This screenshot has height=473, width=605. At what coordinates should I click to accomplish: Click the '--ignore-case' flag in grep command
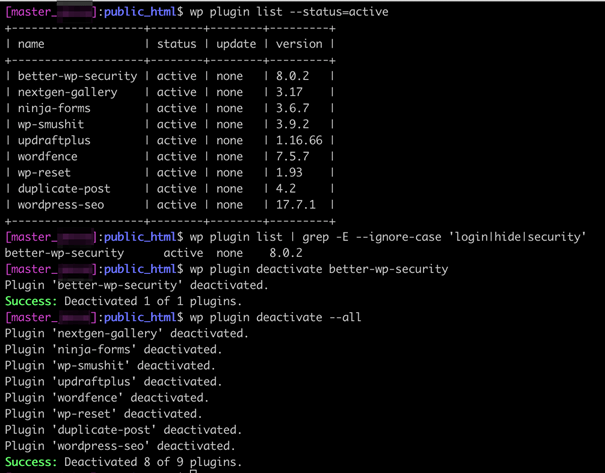click(x=398, y=237)
